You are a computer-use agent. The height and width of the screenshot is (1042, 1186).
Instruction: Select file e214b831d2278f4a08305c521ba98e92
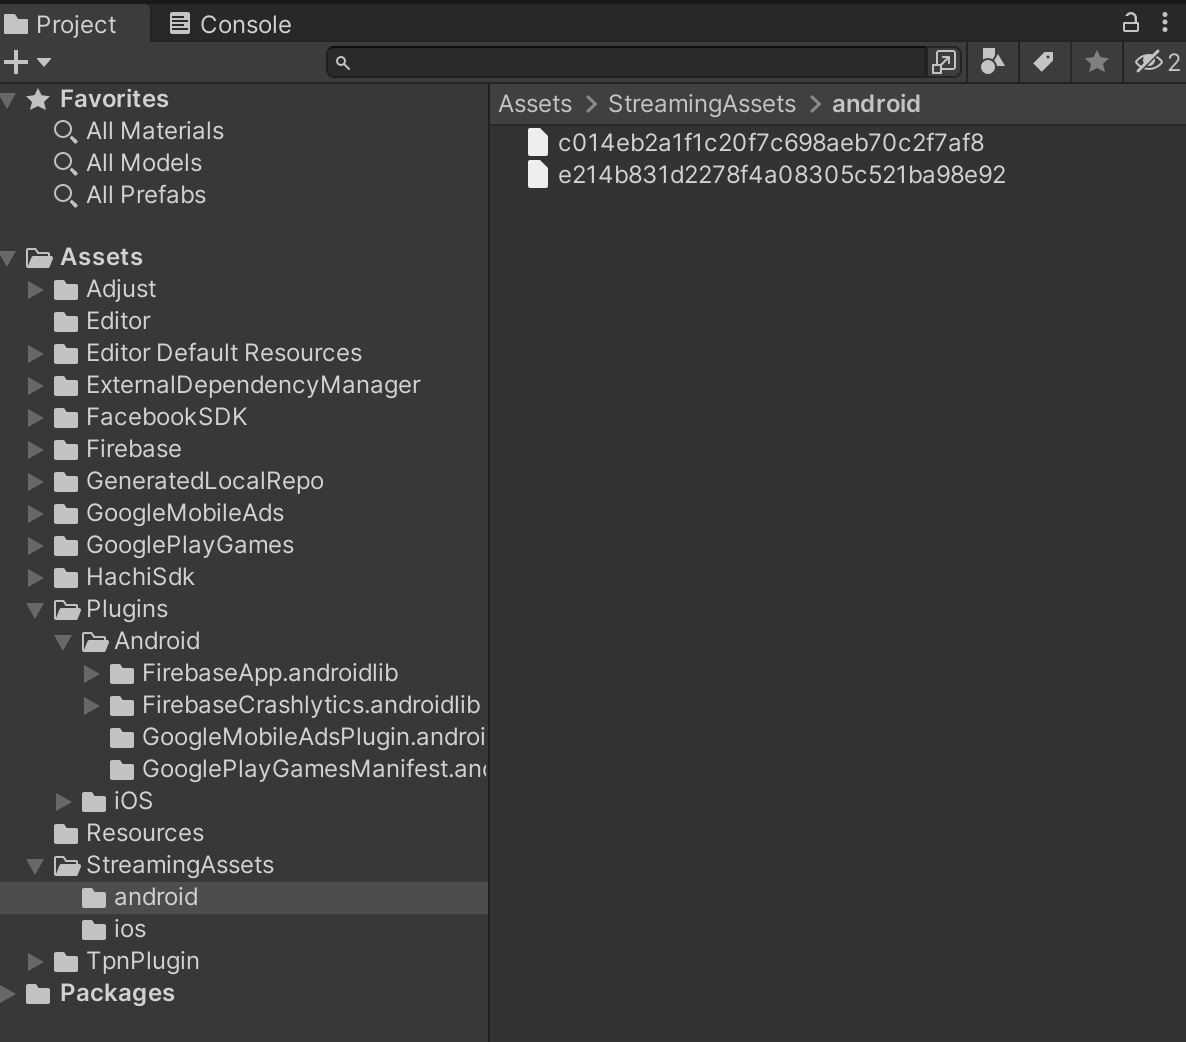781,175
